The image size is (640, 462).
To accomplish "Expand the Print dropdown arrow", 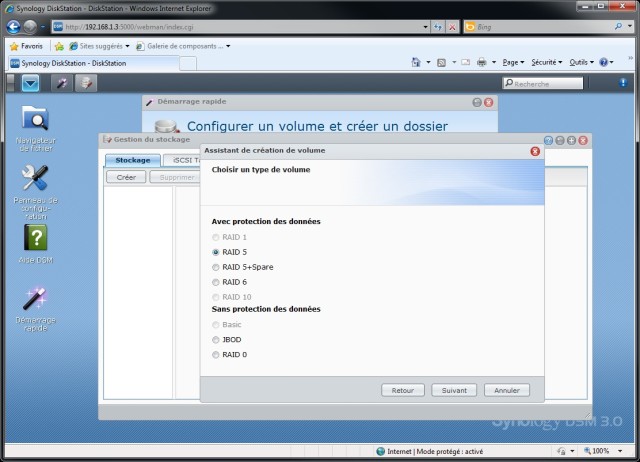I will (494, 62).
